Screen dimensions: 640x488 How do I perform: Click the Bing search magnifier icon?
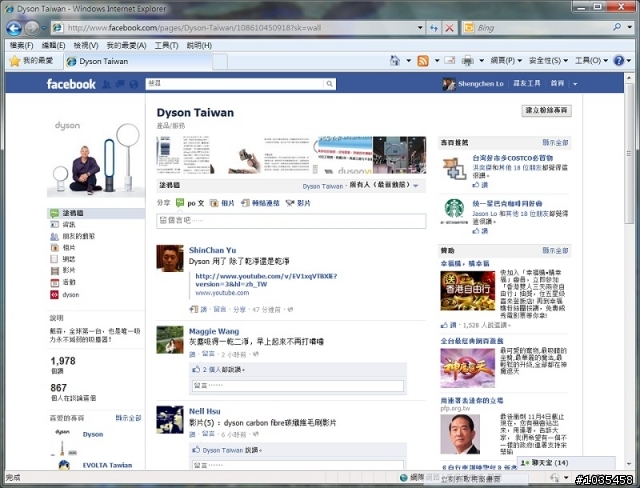point(617,27)
